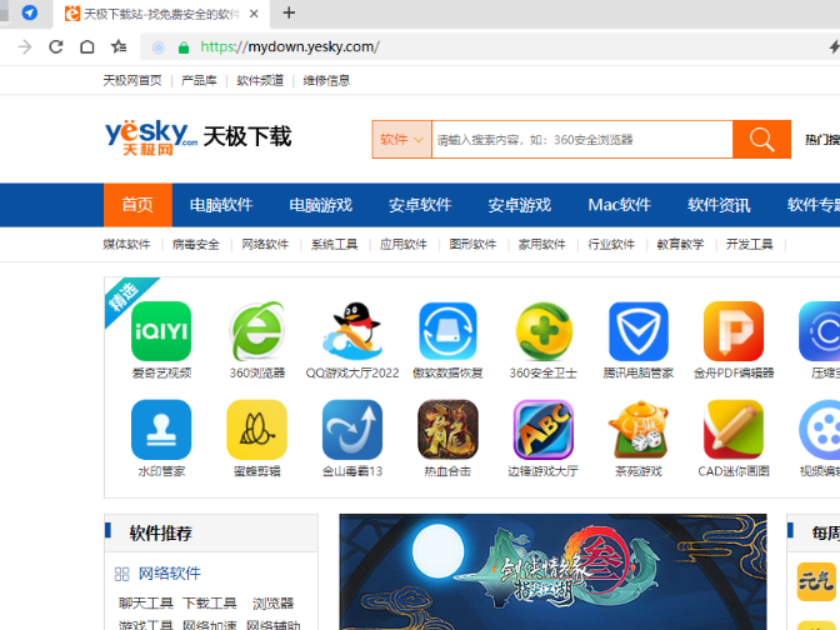
Task: Open the 金山毒霸13 icon
Action: [x=352, y=430]
